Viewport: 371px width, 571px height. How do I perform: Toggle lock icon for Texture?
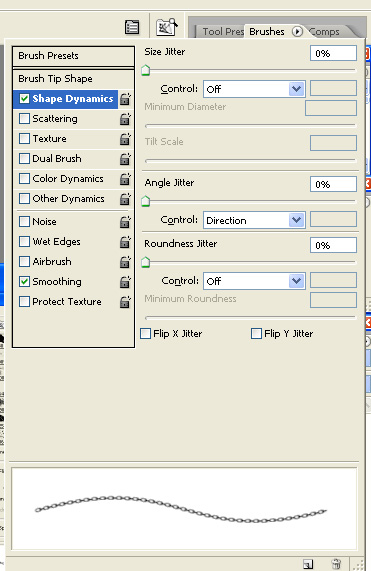(x=125, y=139)
